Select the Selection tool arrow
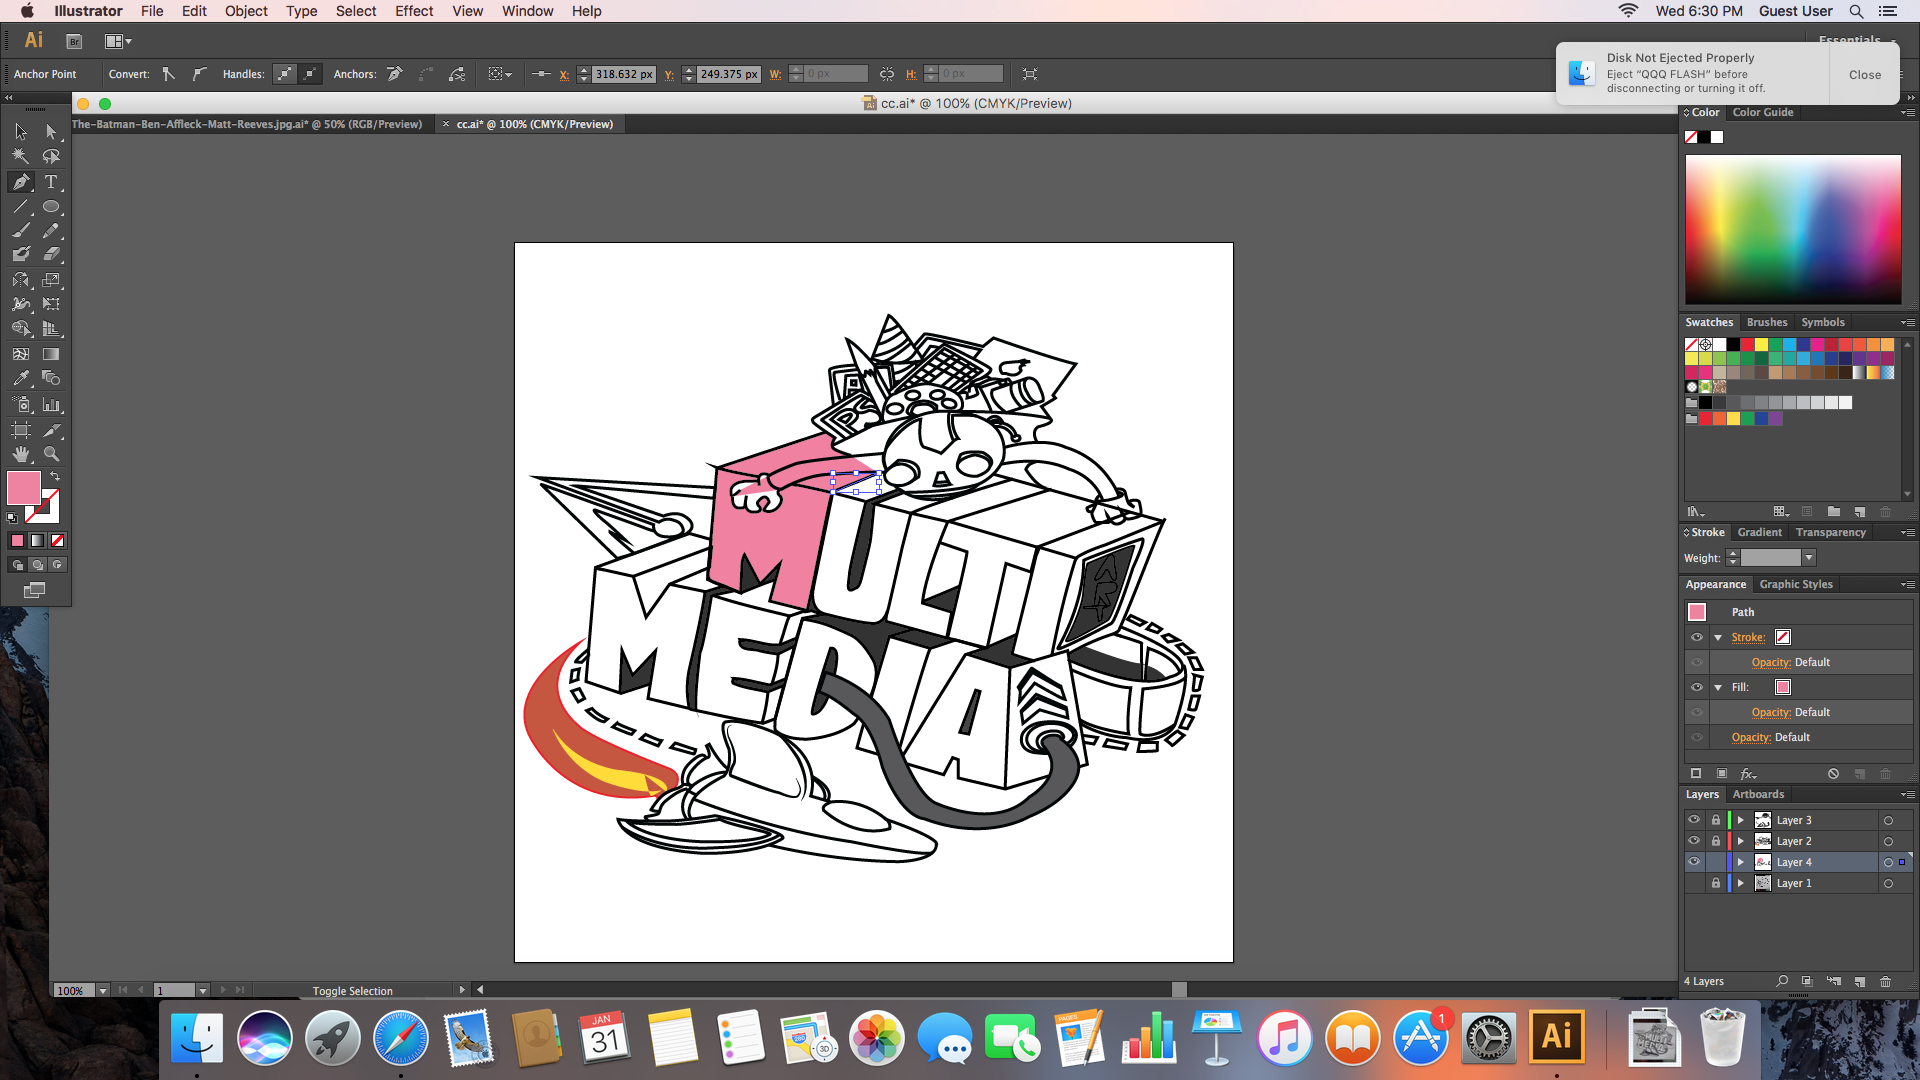Viewport: 1920px width, 1080px height. click(21, 132)
